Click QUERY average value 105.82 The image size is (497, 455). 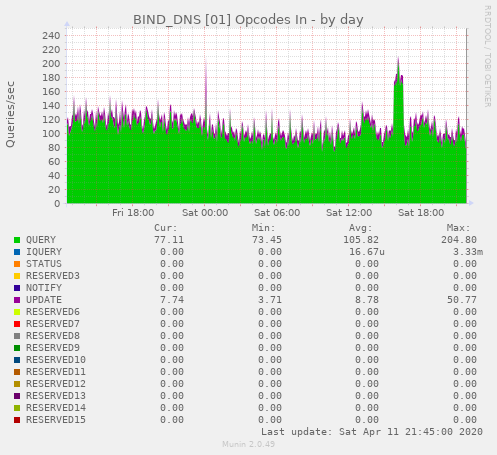[x=361, y=240]
